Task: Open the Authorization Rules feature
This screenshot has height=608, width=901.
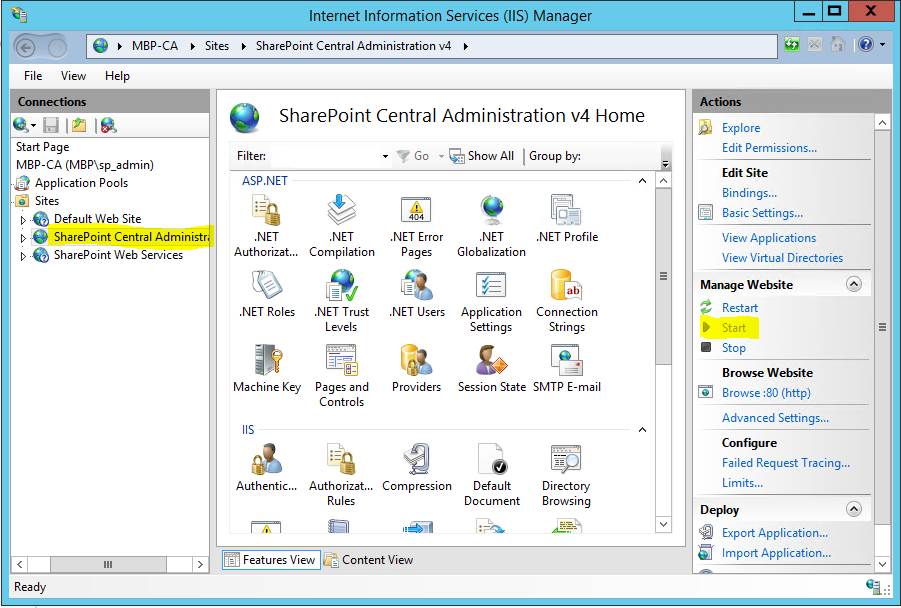Action: [341, 475]
